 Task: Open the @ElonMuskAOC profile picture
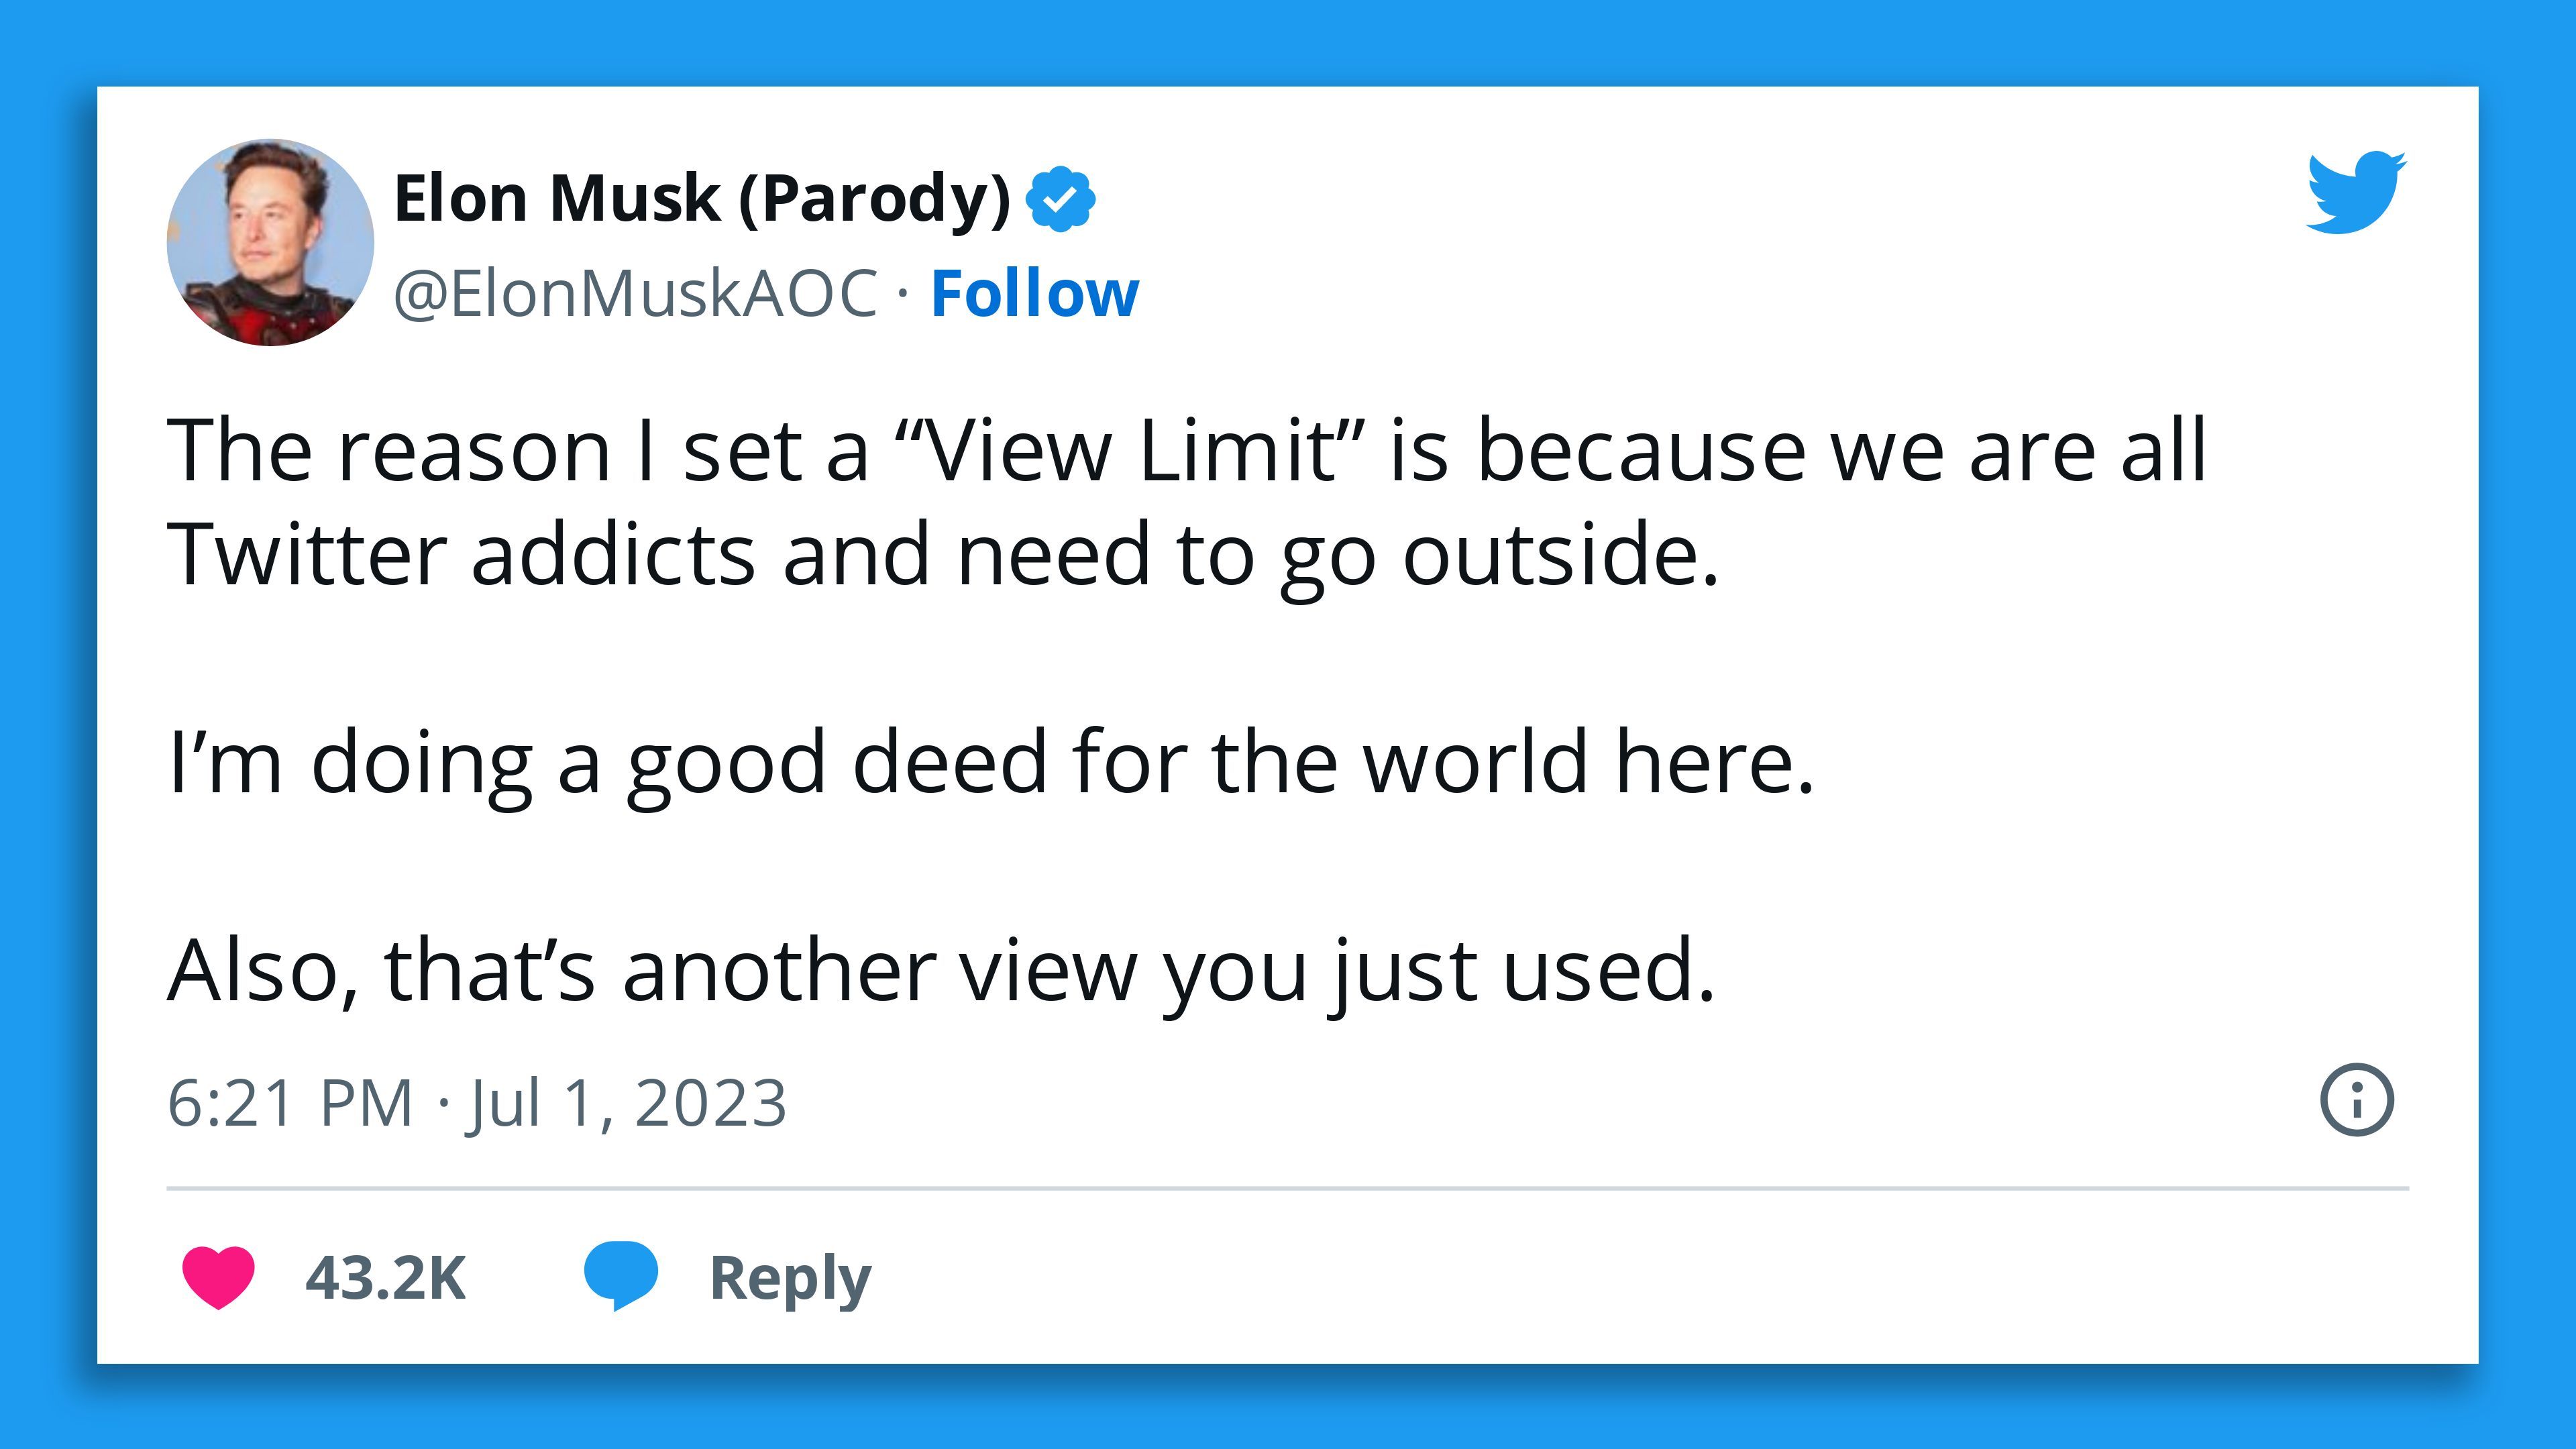coord(270,243)
